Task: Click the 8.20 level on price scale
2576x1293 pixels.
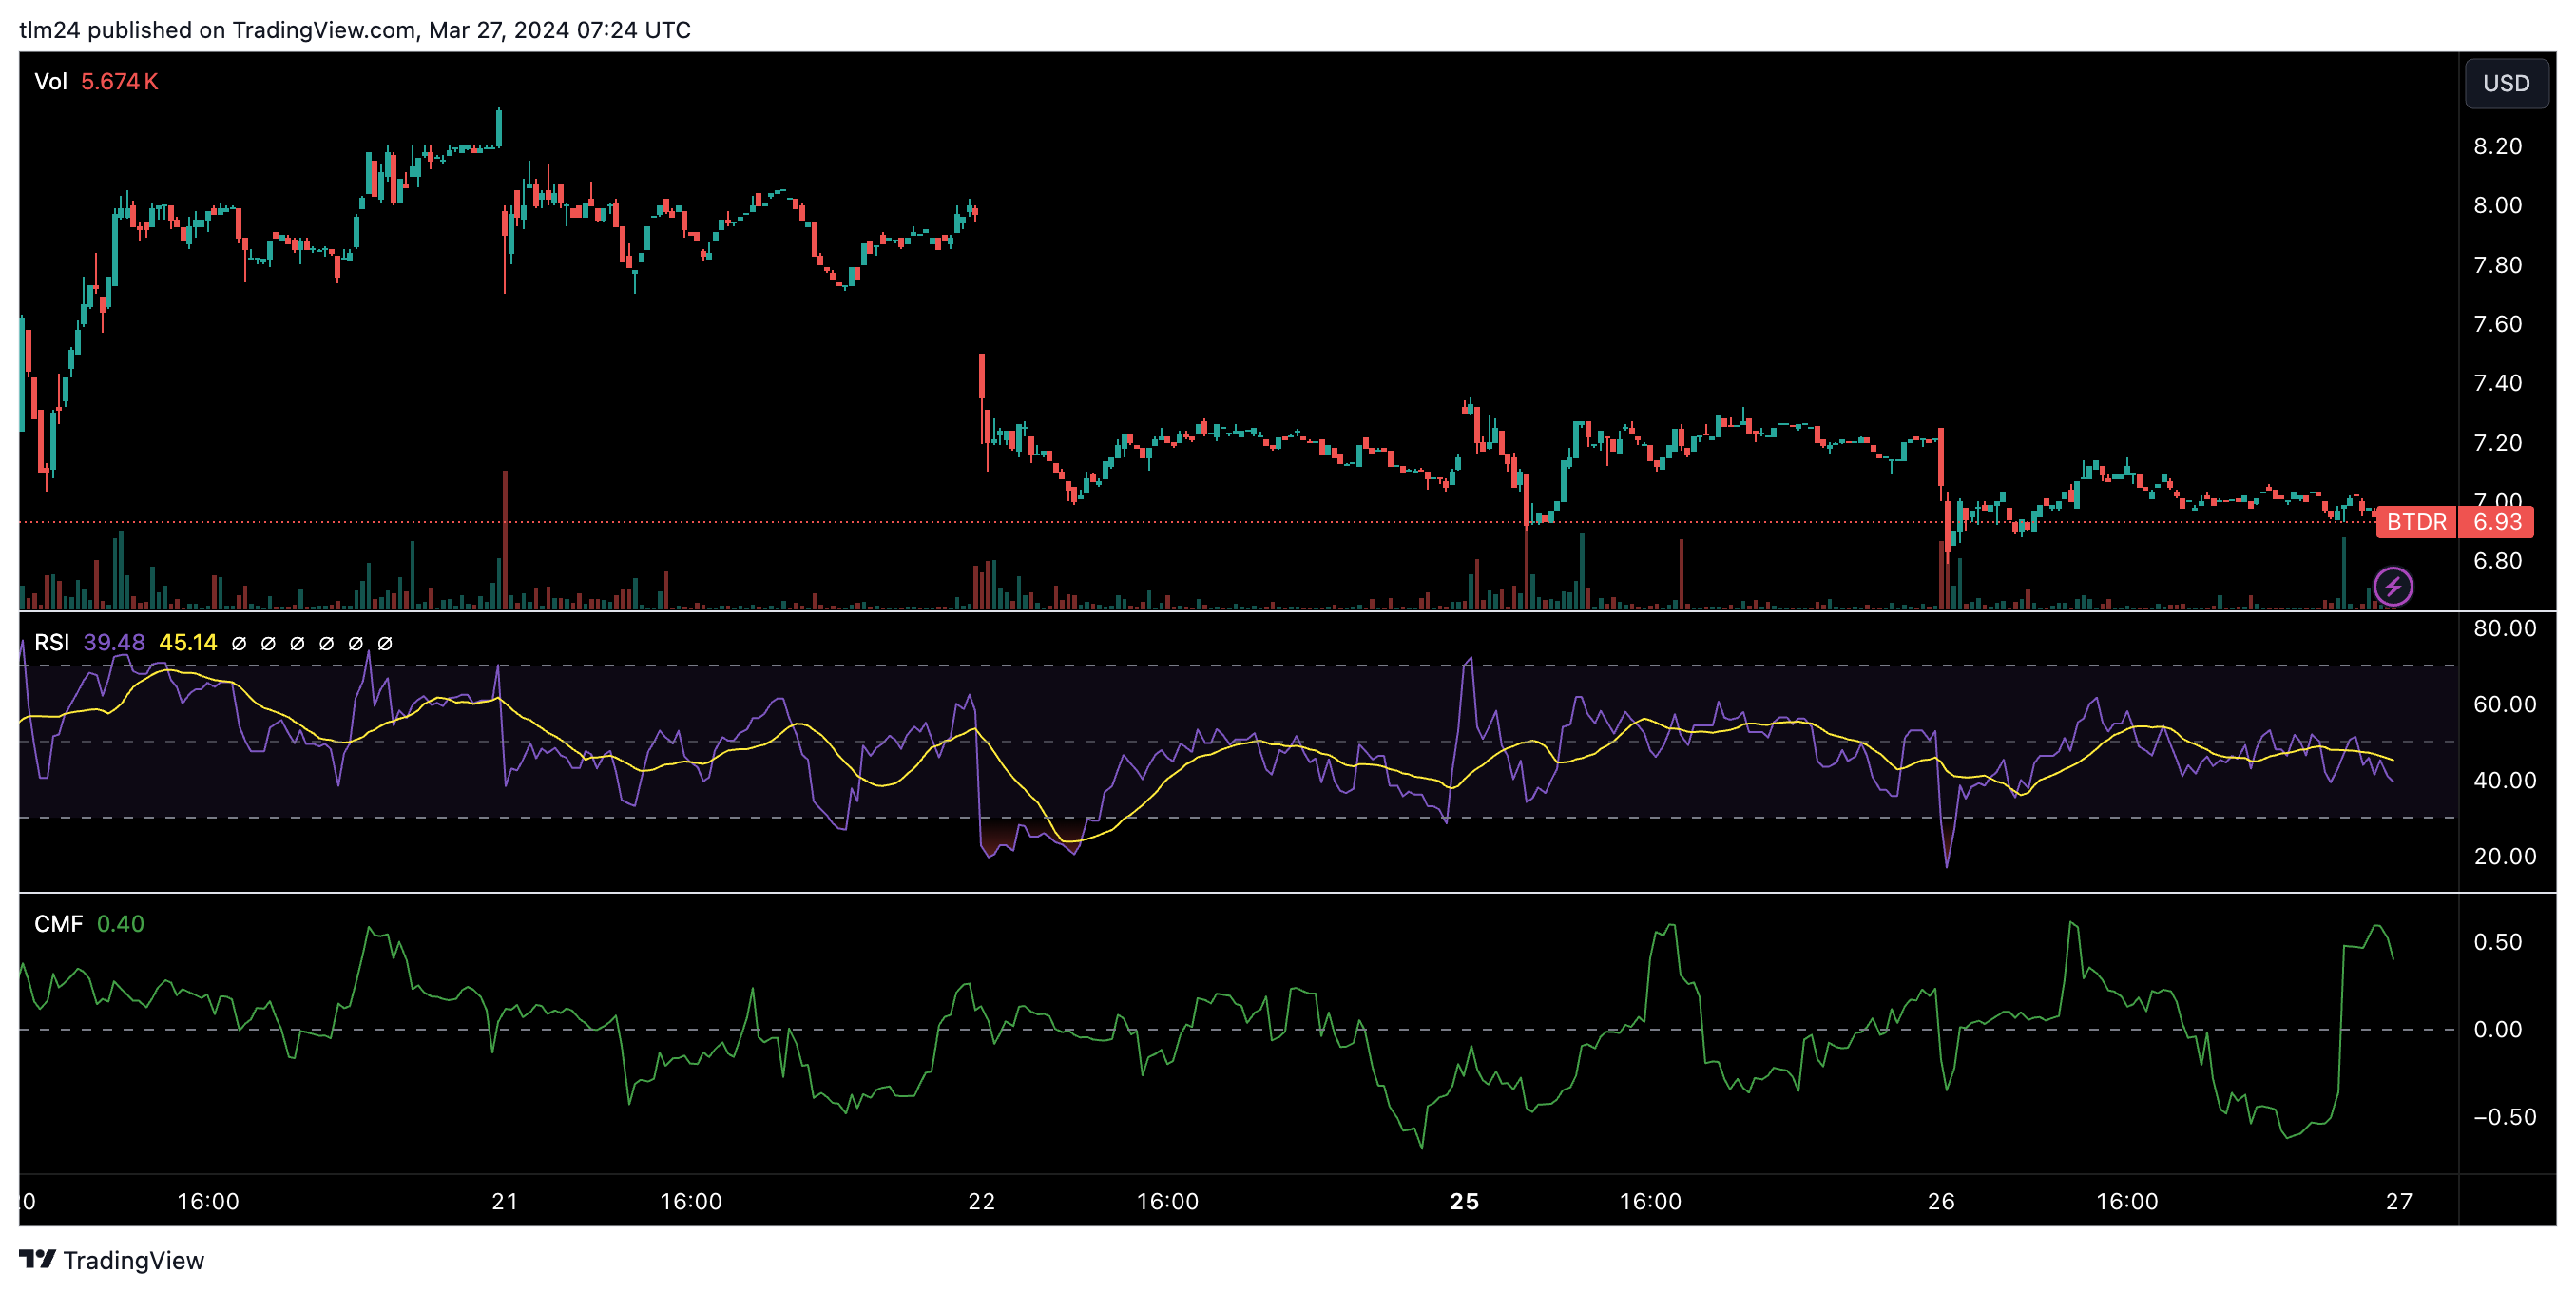Action: pyautogui.click(x=2497, y=146)
